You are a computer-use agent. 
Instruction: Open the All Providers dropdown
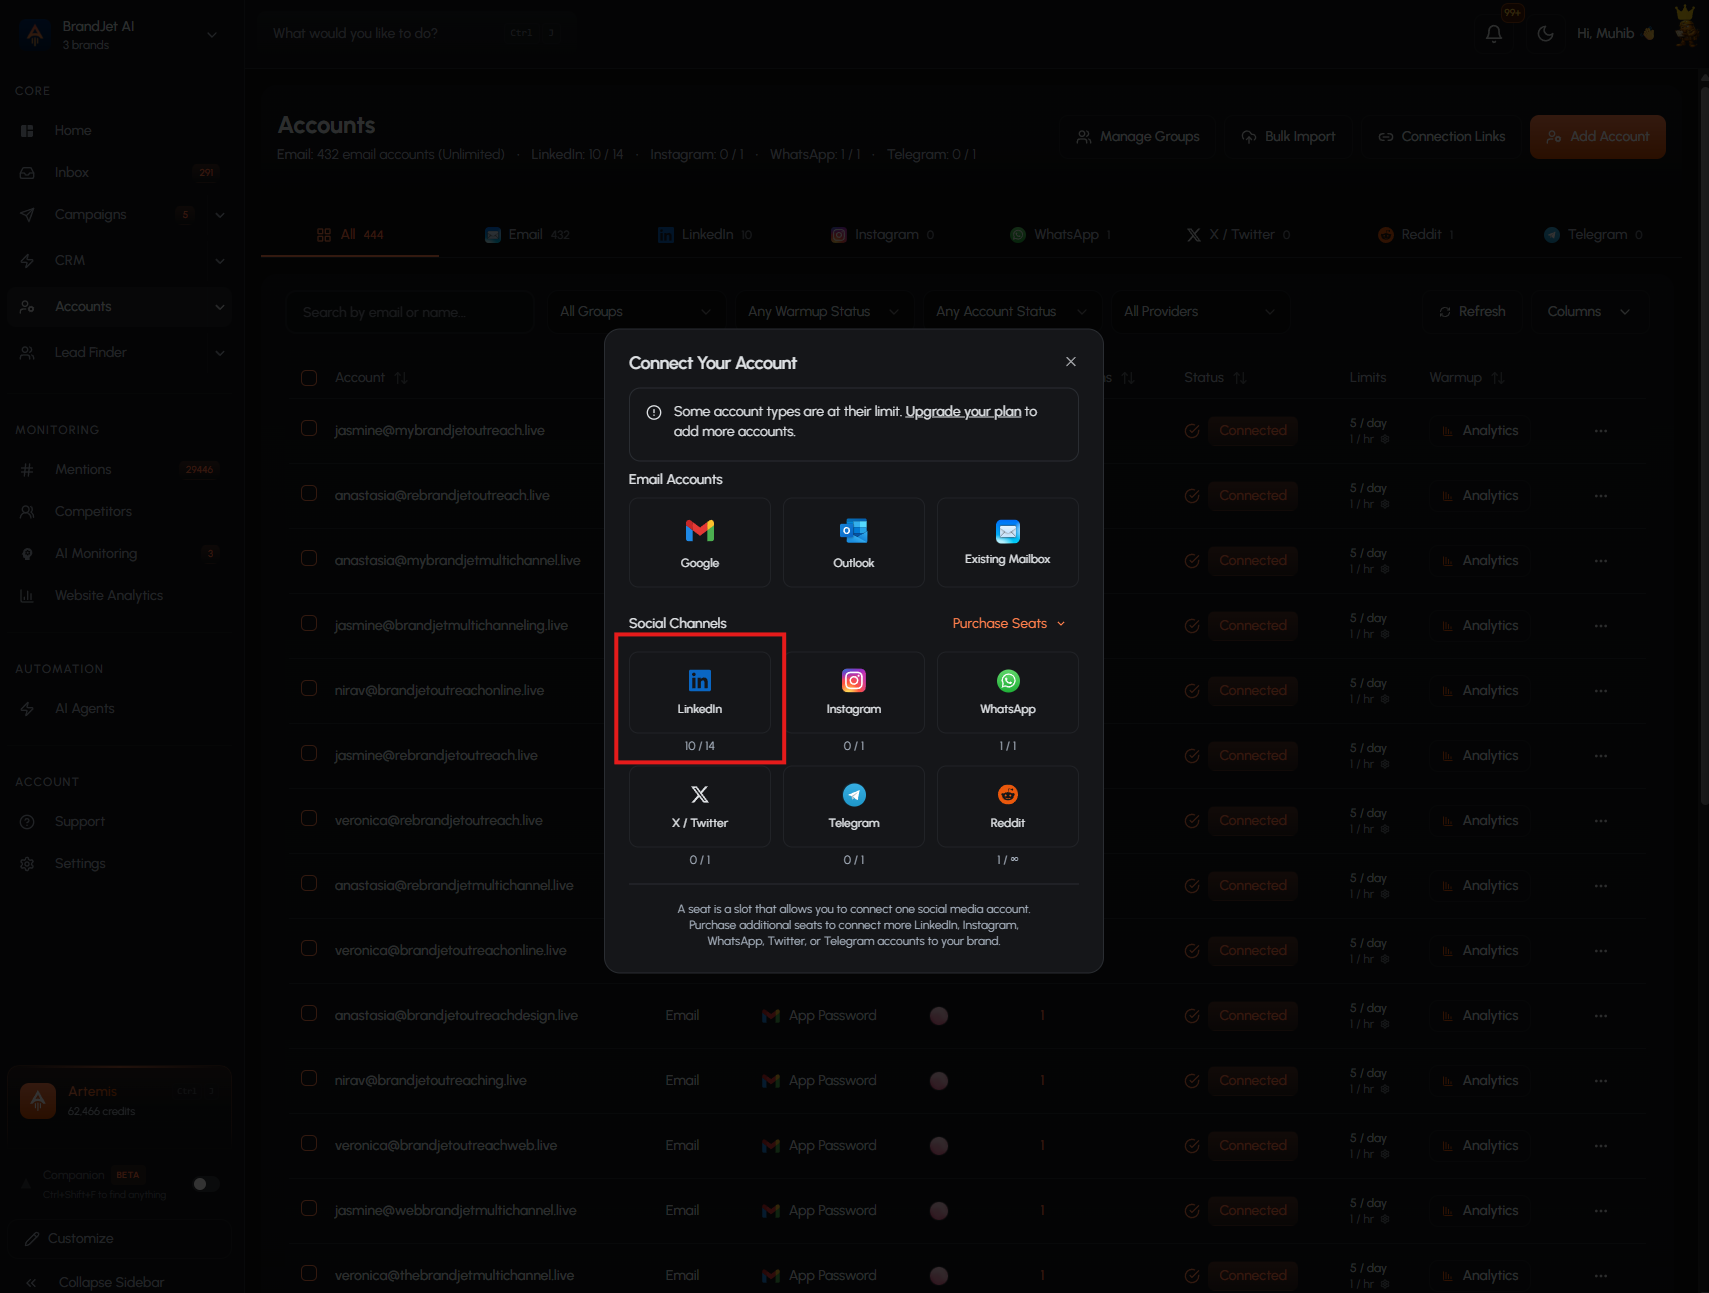pyautogui.click(x=1199, y=311)
